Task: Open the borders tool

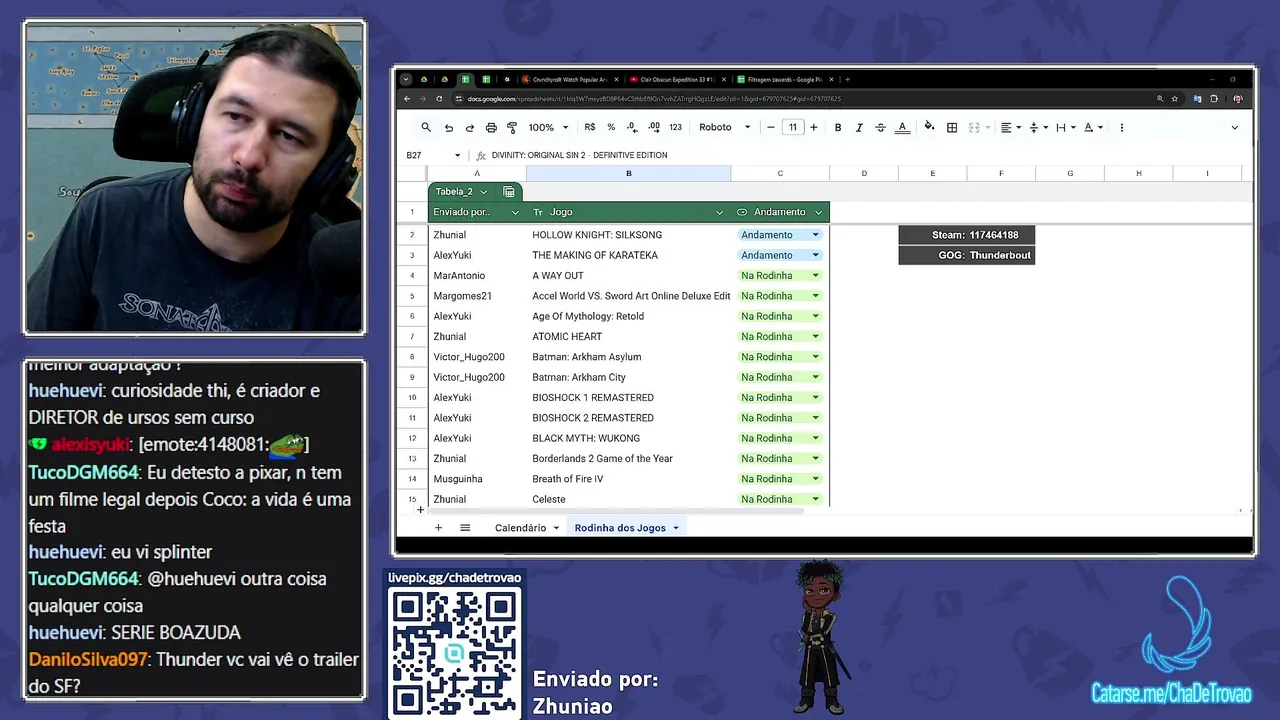Action: click(x=952, y=127)
